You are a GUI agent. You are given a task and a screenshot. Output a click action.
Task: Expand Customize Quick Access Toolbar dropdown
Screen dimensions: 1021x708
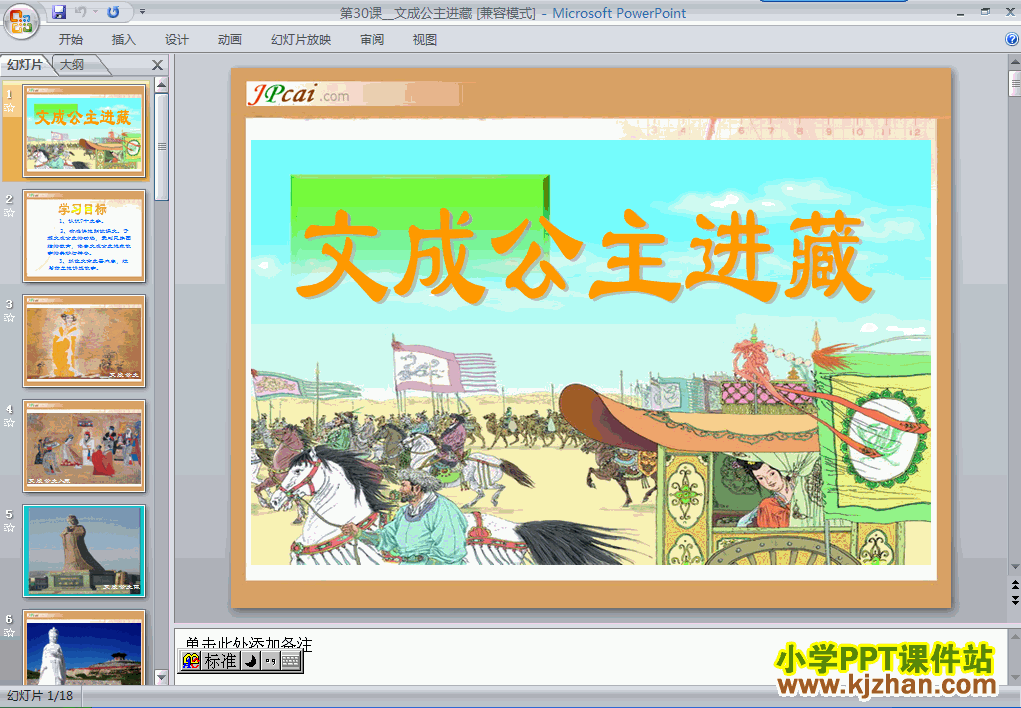(x=143, y=12)
